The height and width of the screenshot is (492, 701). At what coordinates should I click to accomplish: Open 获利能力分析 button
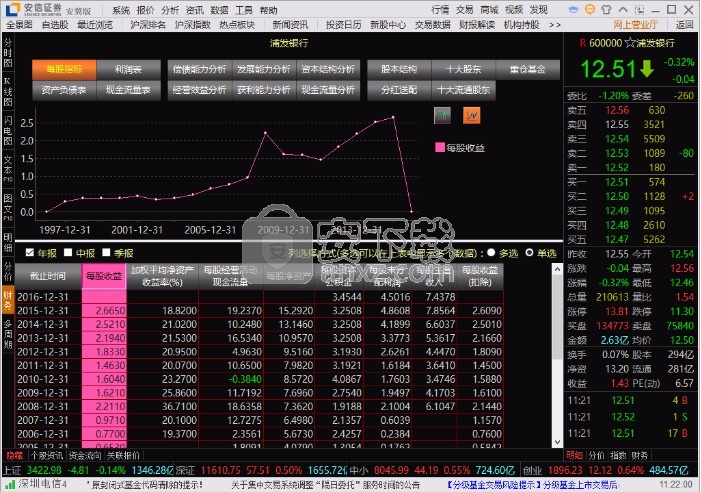click(264, 90)
